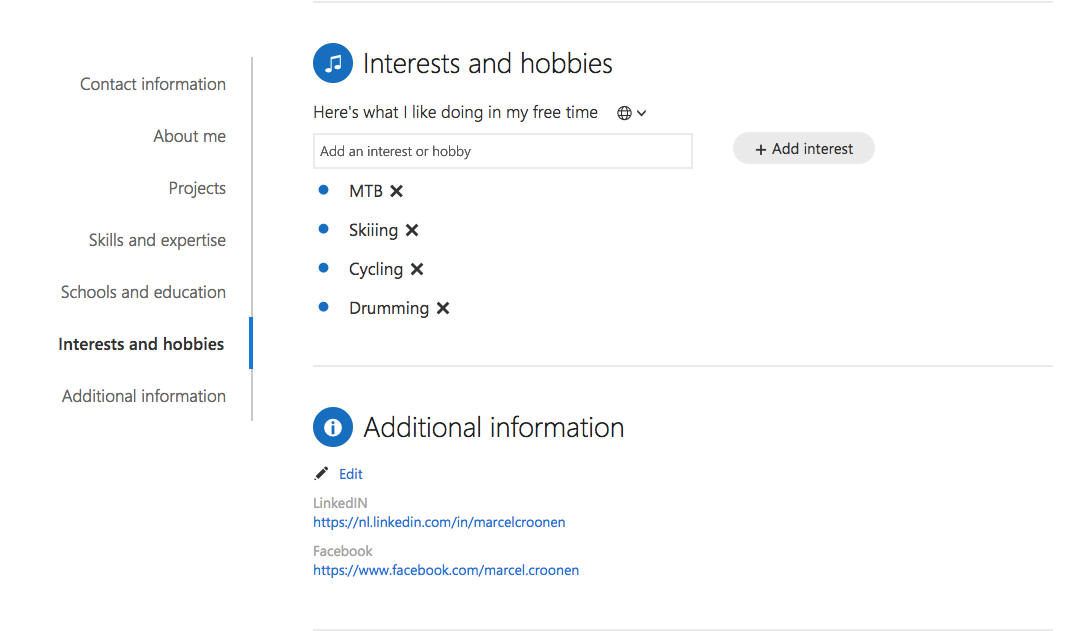This screenshot has width=1088, height=631.
Task: Jump to Schools and education
Action: coord(143,292)
